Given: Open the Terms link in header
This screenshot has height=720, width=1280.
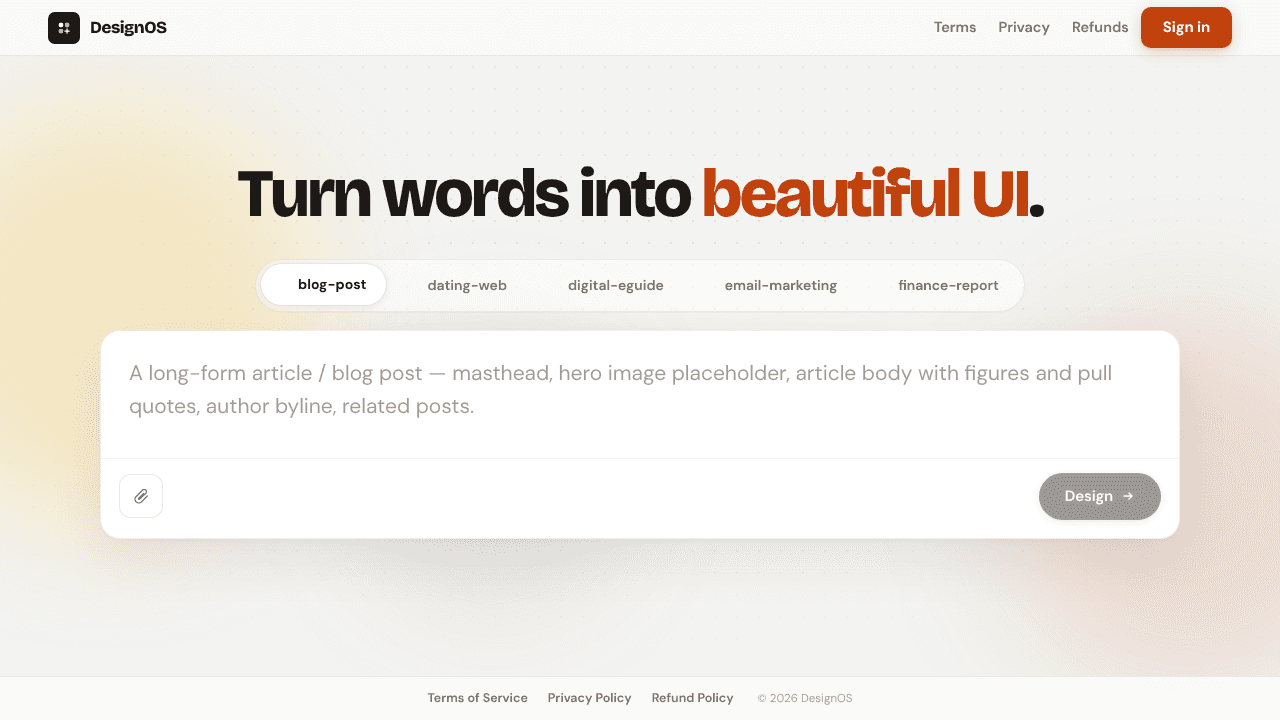Looking at the screenshot, I should pyautogui.click(x=955, y=27).
